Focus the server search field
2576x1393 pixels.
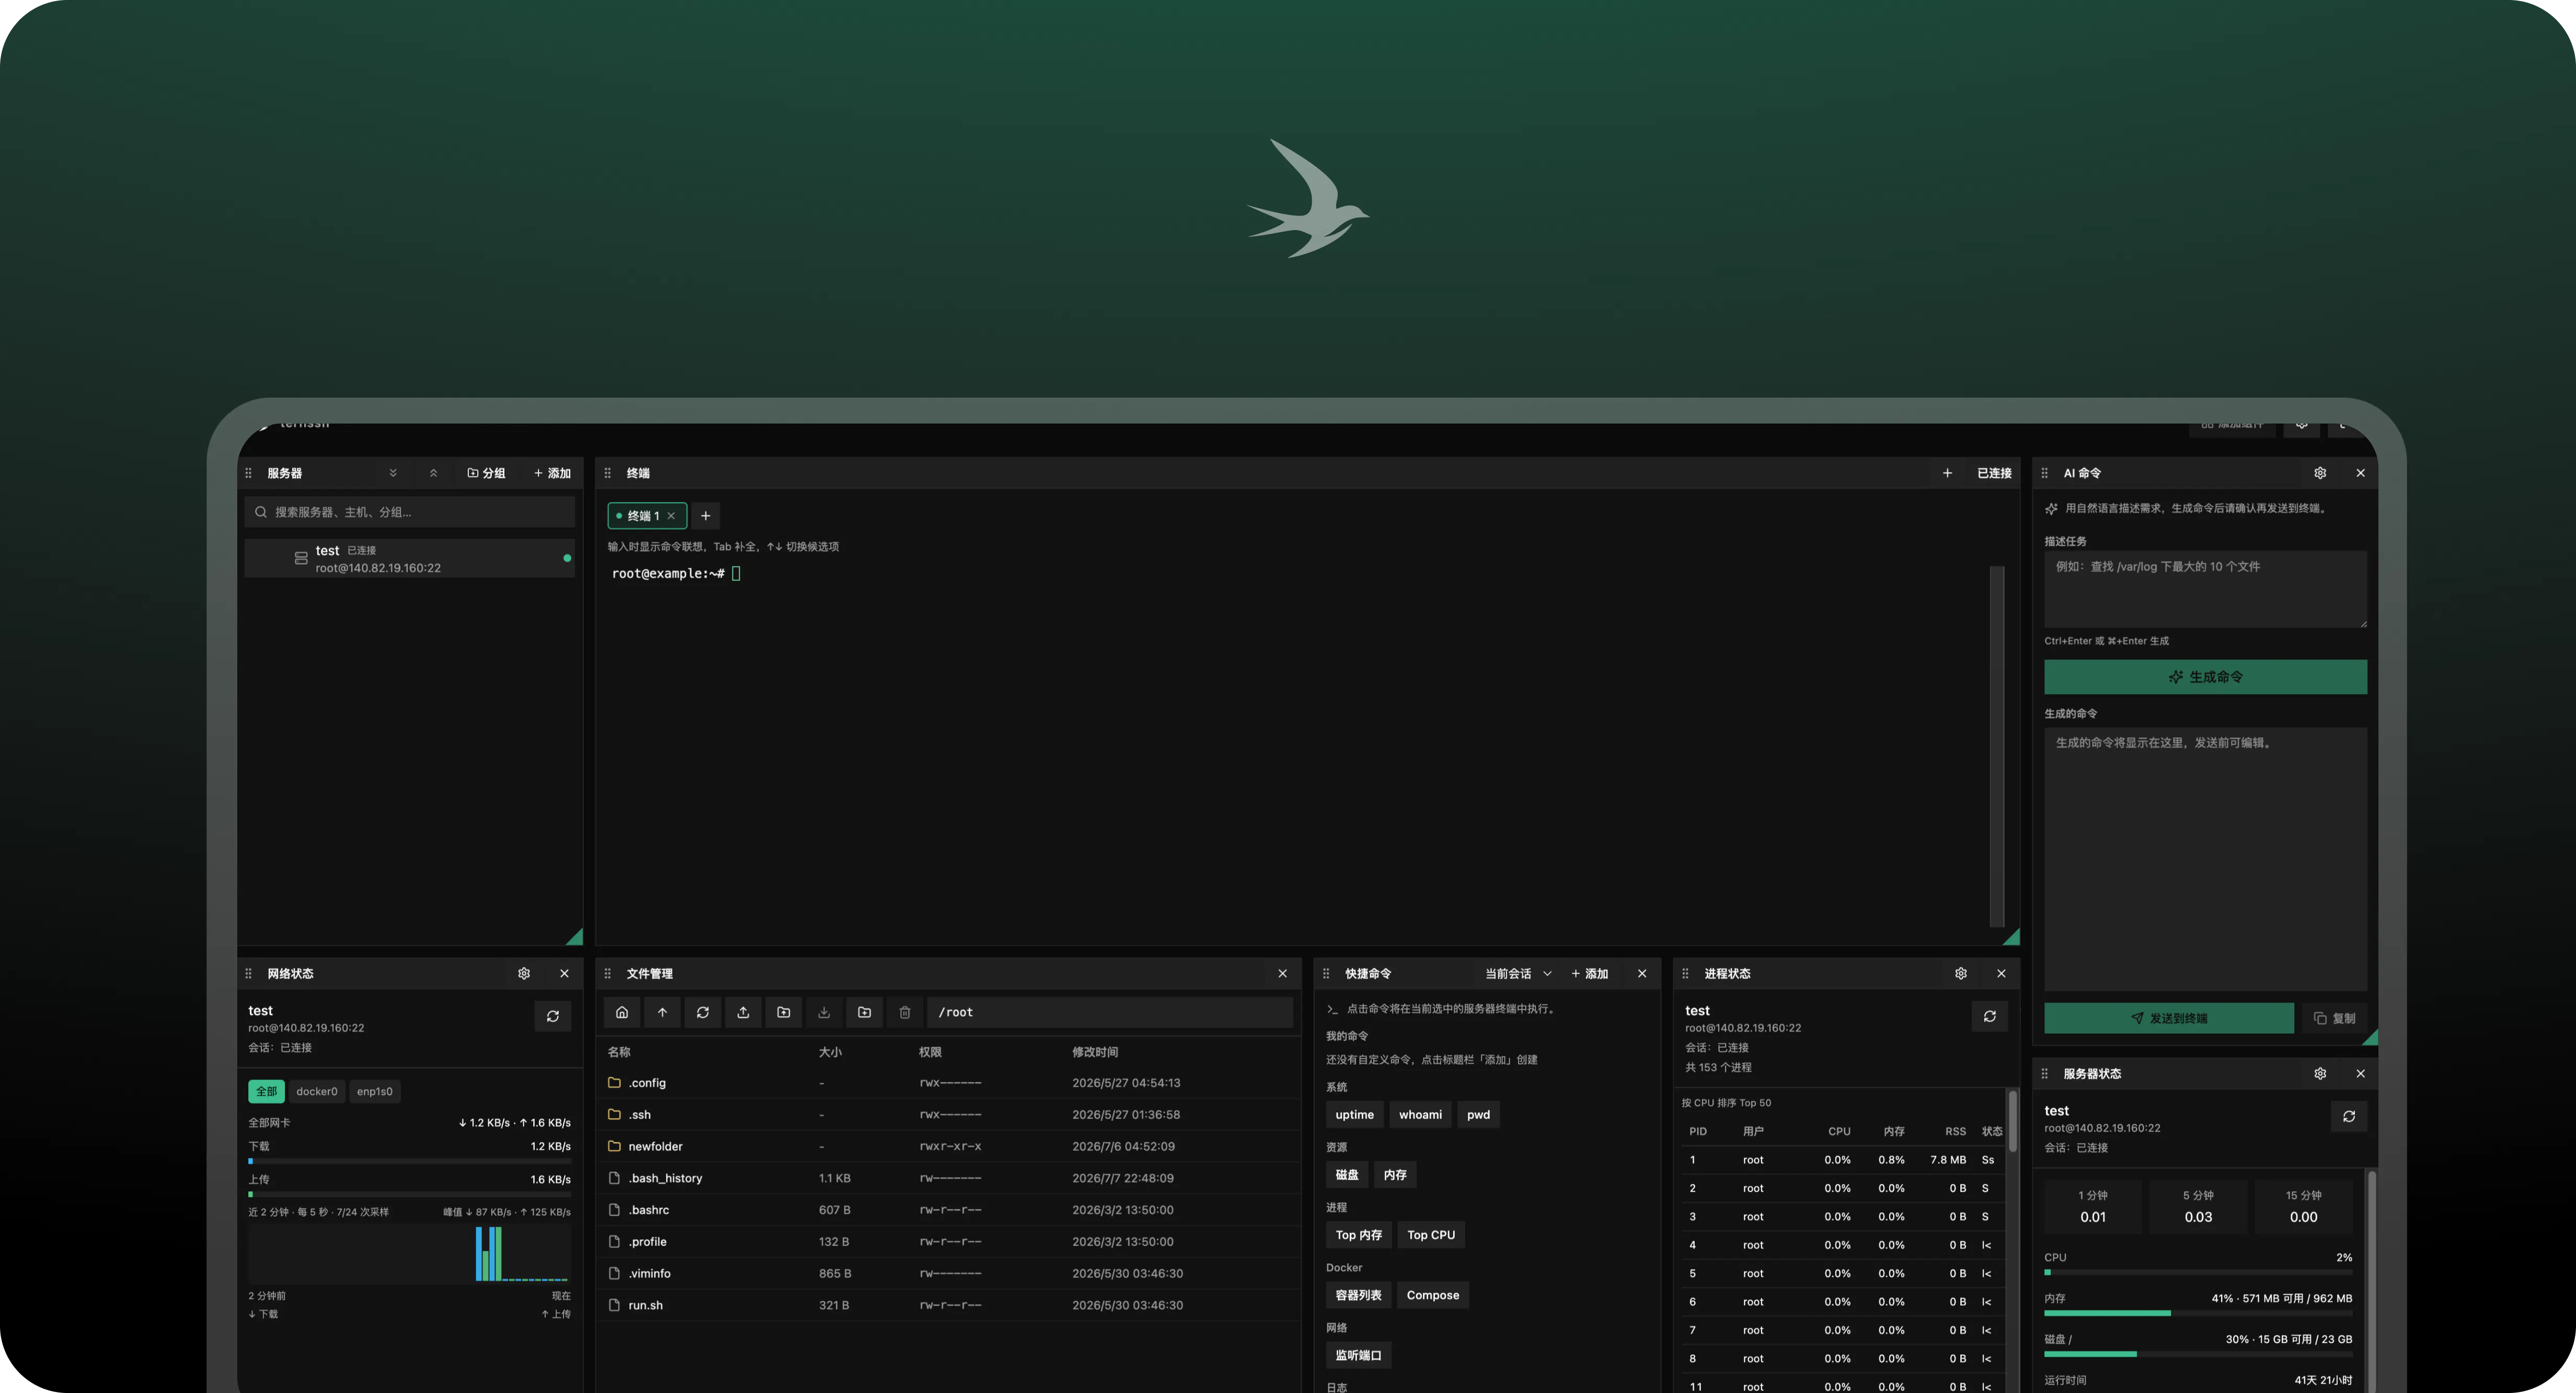(410, 512)
